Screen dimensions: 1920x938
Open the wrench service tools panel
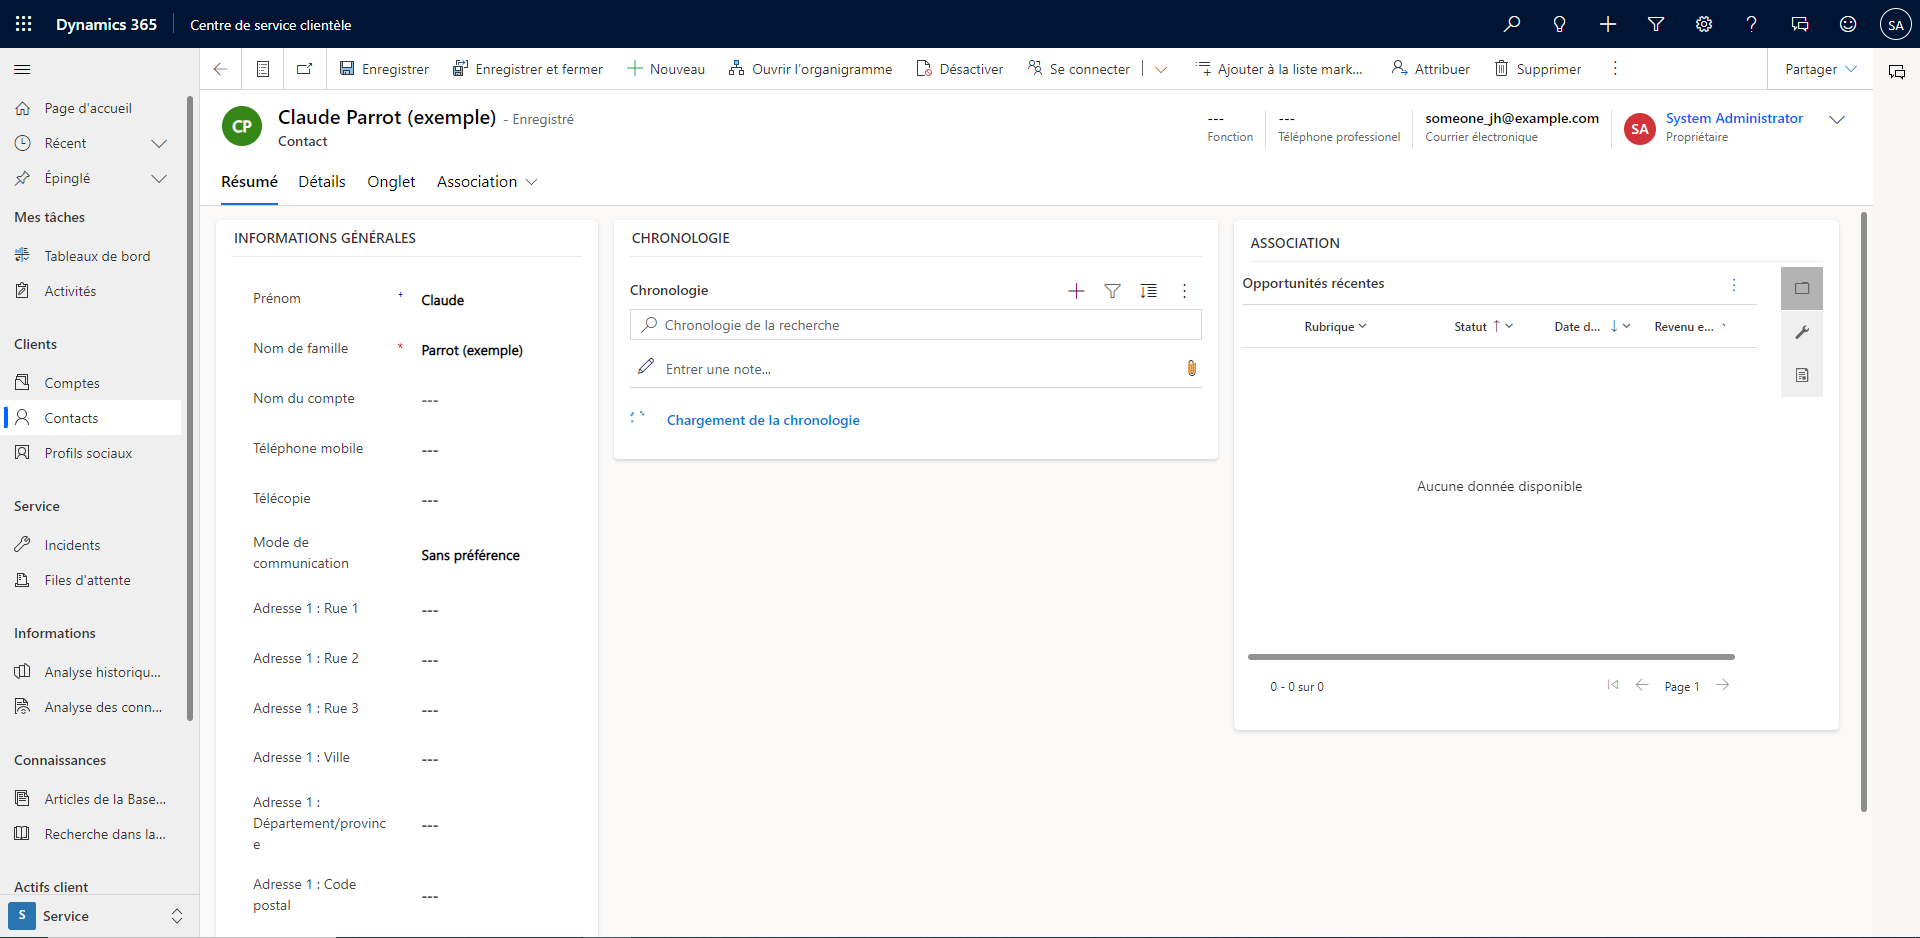(1802, 332)
